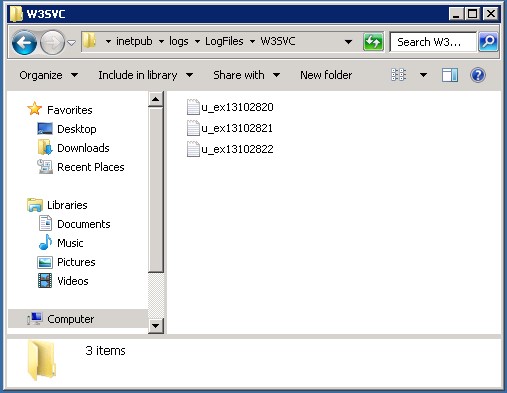Click the Pictures library icon
Viewport: 507px width, 393px height.
[45, 262]
